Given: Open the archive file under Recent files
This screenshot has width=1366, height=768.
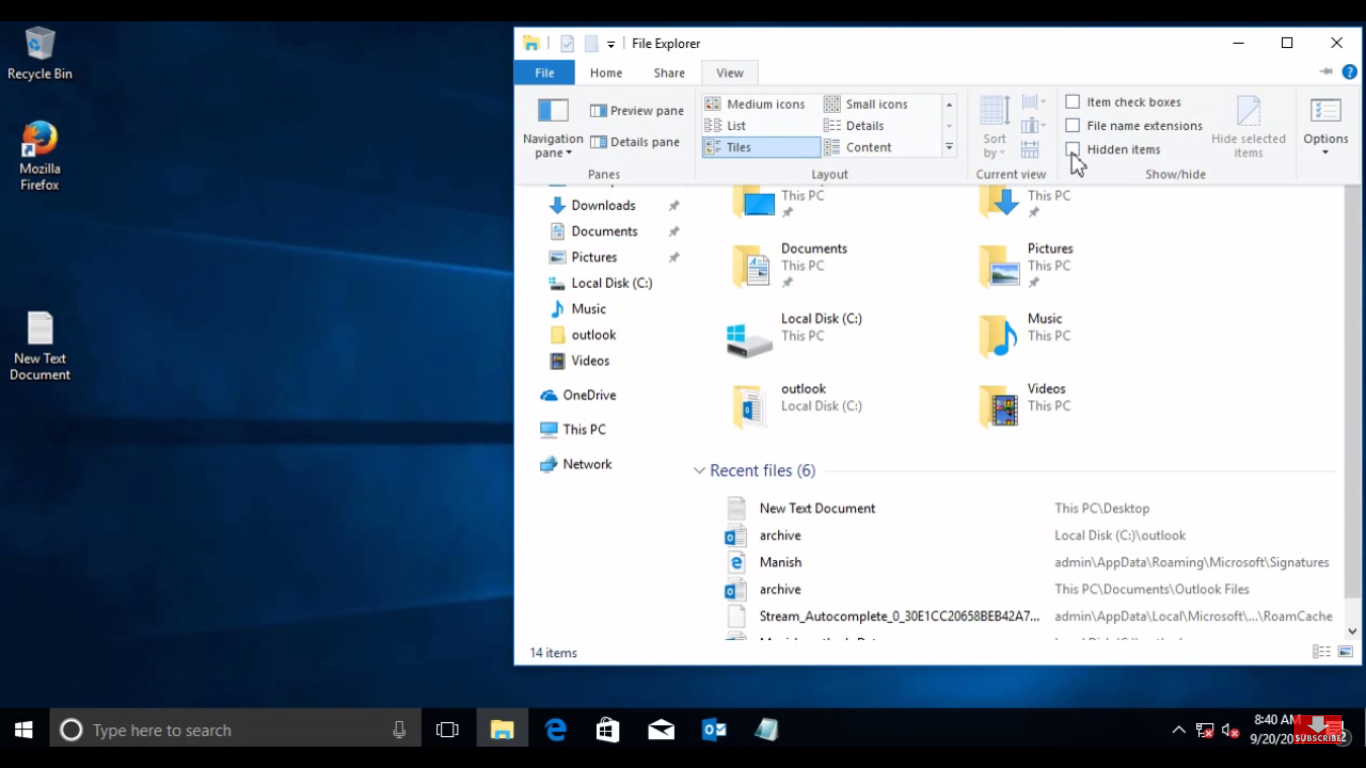Looking at the screenshot, I should click(x=780, y=535).
